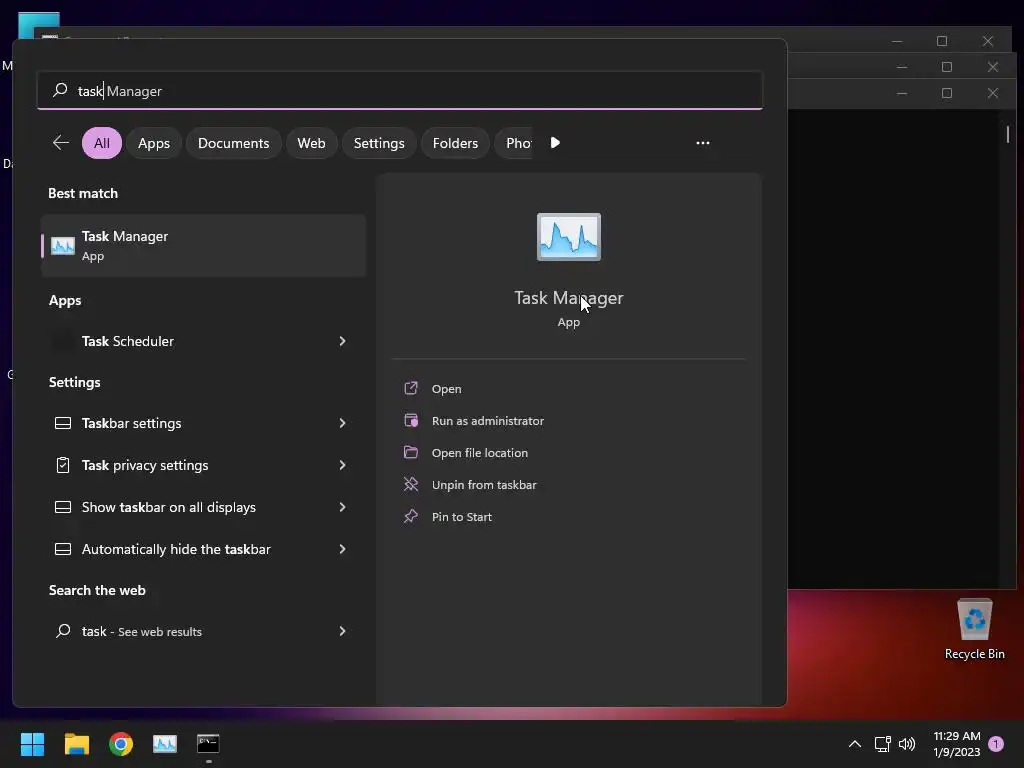Open File Explorer from the taskbar
Viewport: 1024px width, 768px height.
click(76, 744)
